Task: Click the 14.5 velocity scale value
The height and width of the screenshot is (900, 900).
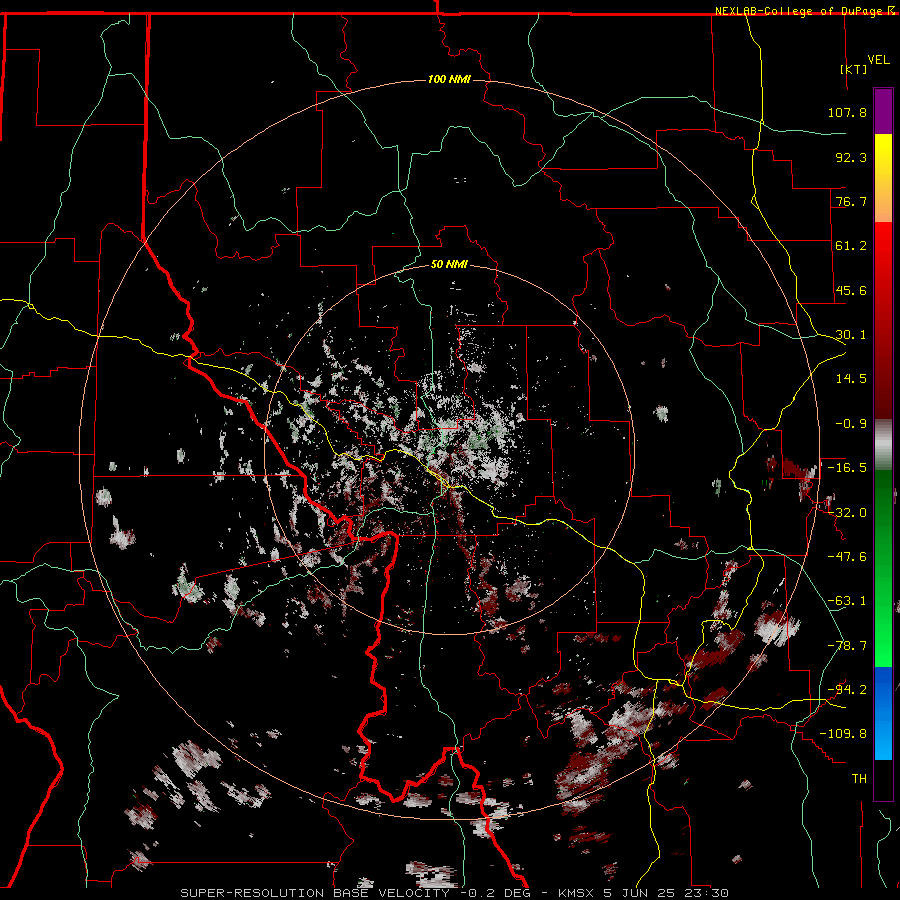Action: point(851,379)
